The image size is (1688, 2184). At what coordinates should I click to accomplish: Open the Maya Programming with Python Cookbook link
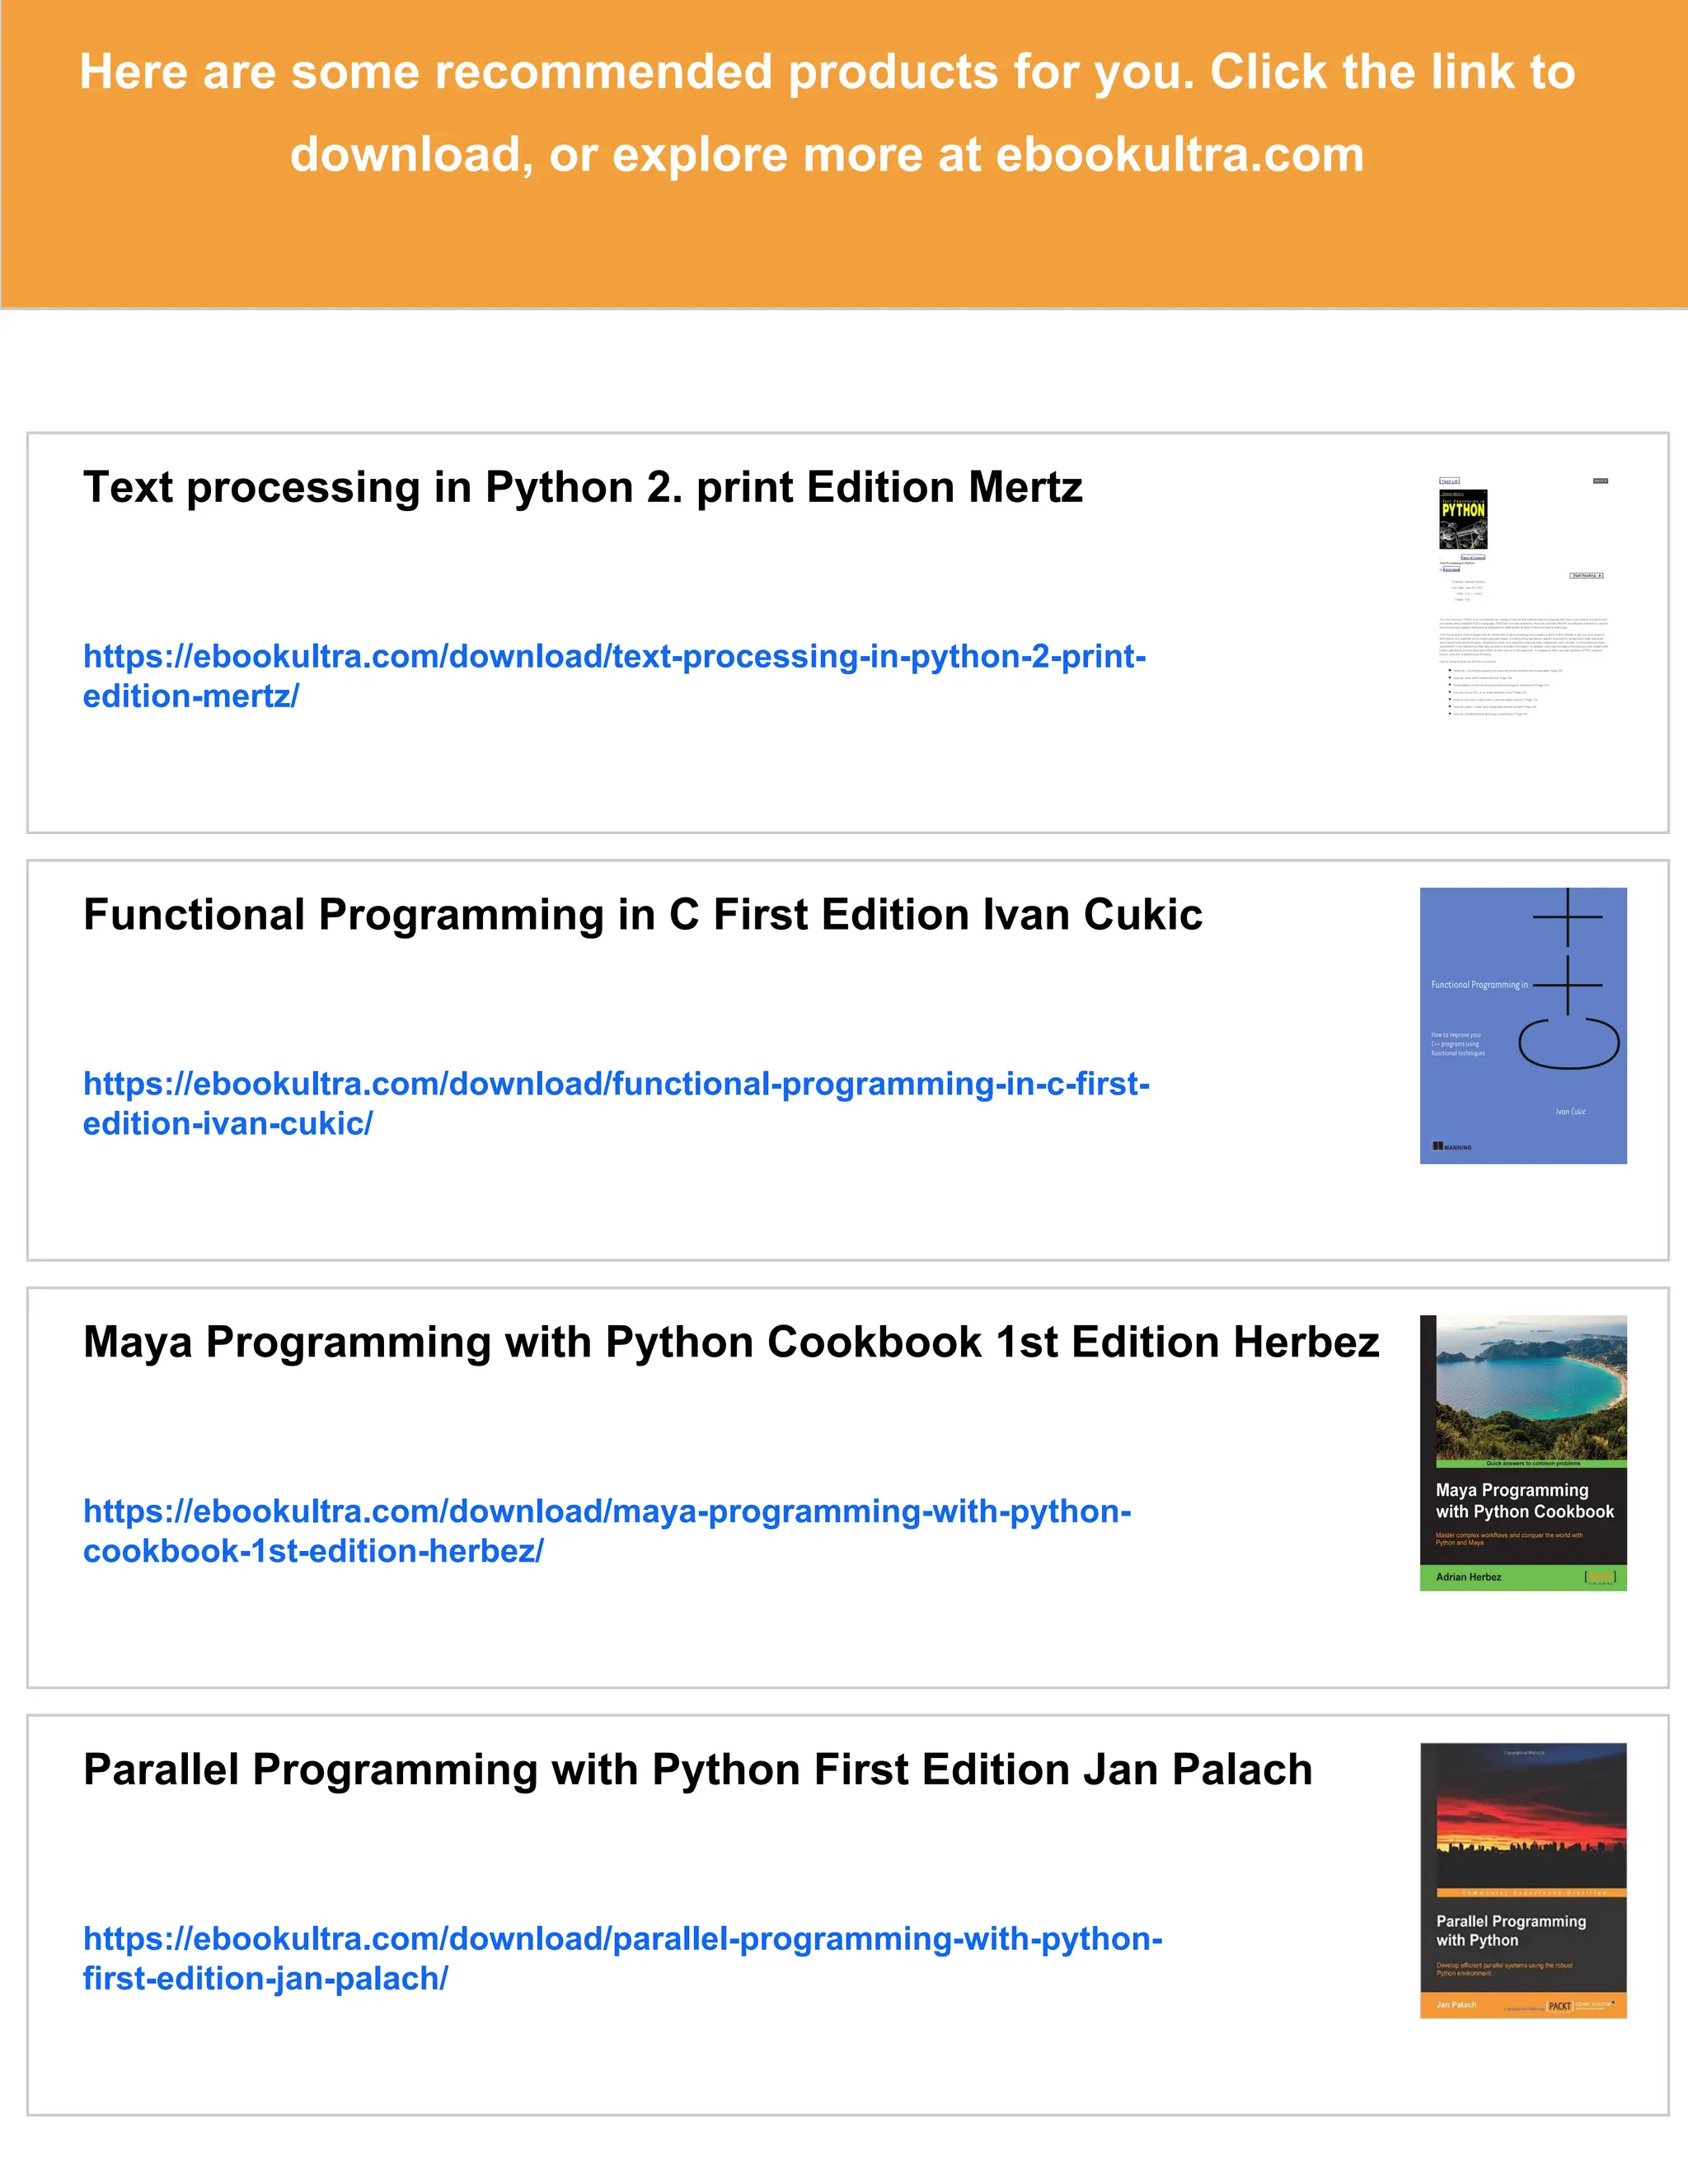point(607,1531)
